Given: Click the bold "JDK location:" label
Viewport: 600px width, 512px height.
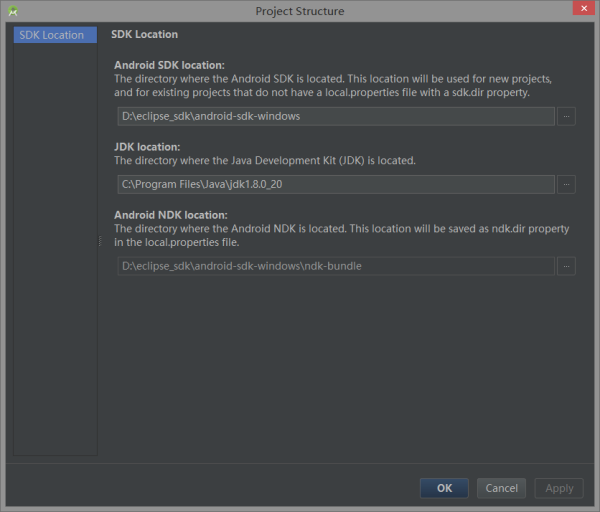Looking at the screenshot, I should coord(150,147).
